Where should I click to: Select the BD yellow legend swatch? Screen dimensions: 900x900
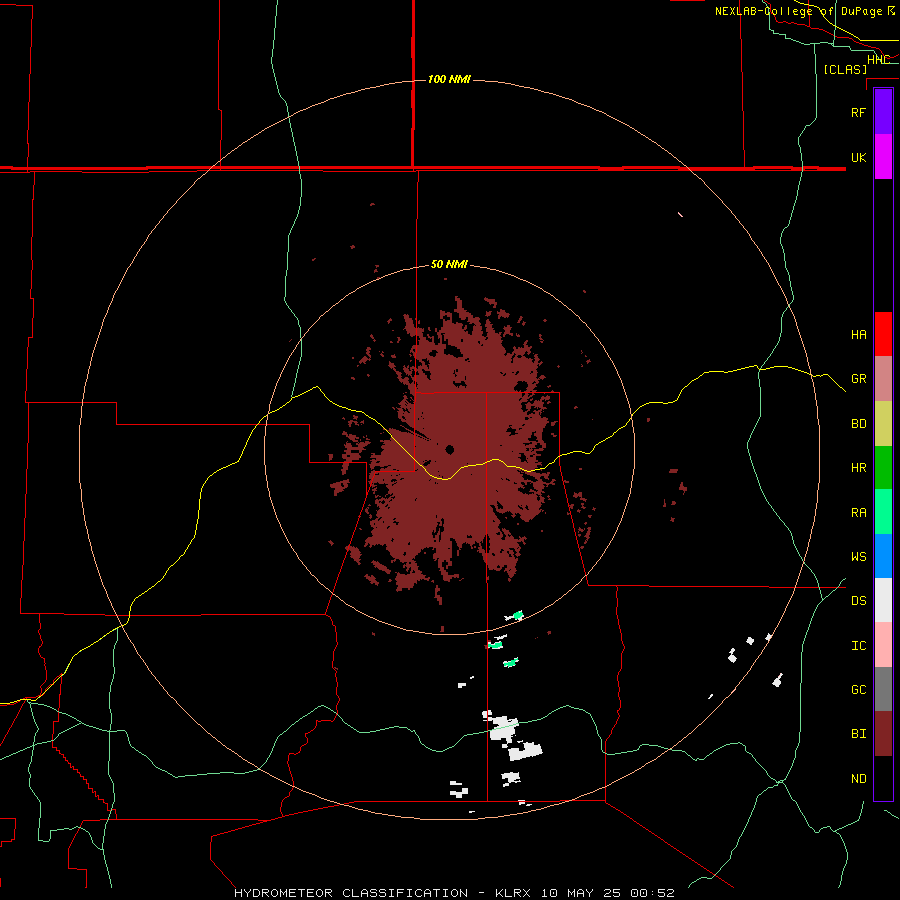883,424
